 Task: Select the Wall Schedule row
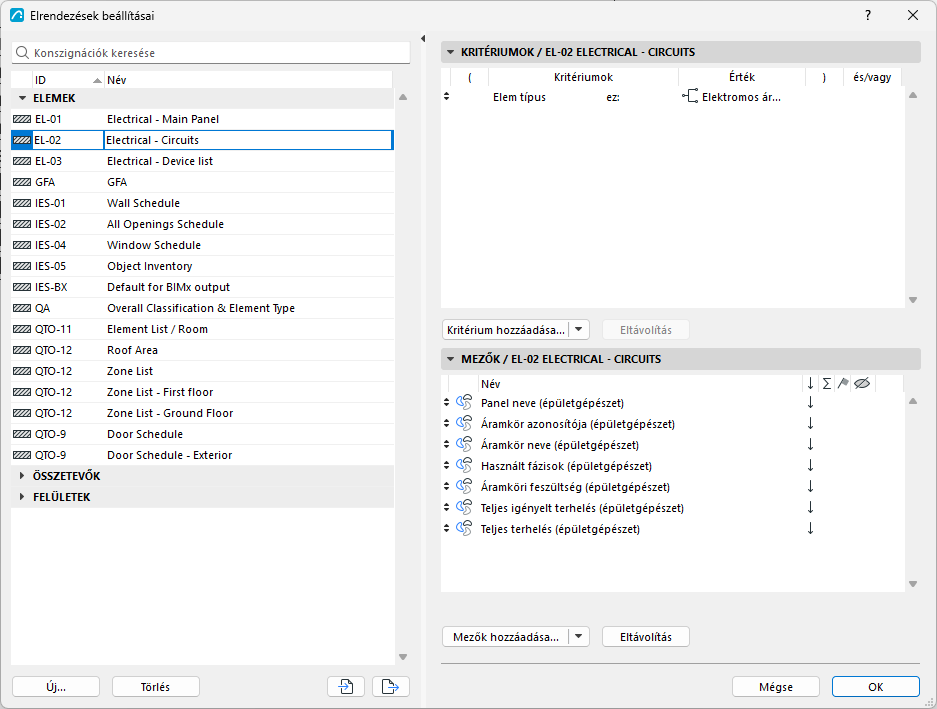point(202,203)
